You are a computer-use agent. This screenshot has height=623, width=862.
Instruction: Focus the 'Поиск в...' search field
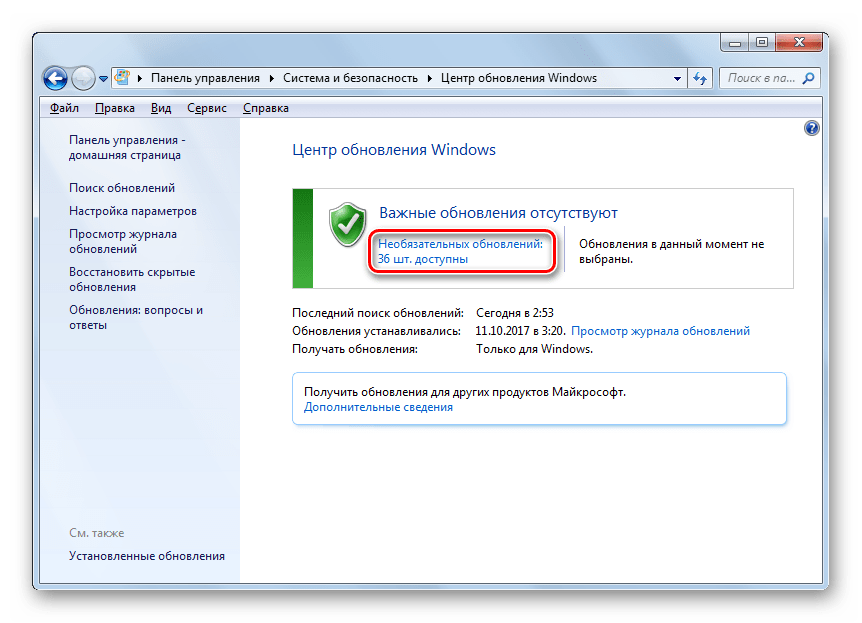760,78
